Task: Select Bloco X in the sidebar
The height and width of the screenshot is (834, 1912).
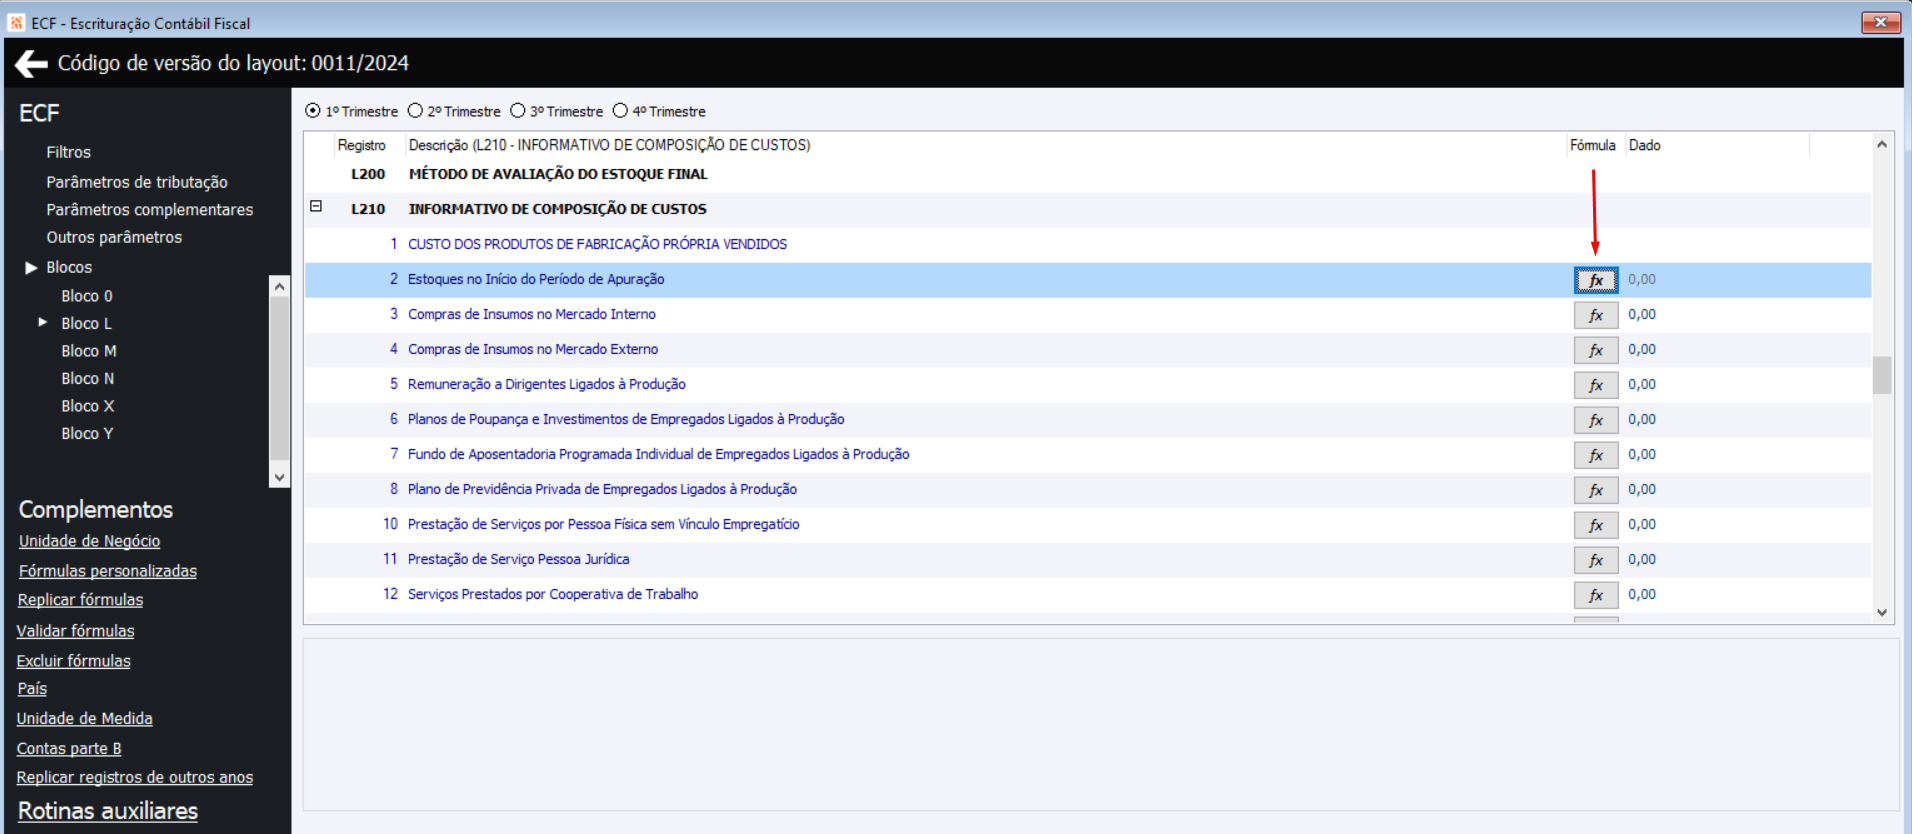Action: point(88,406)
